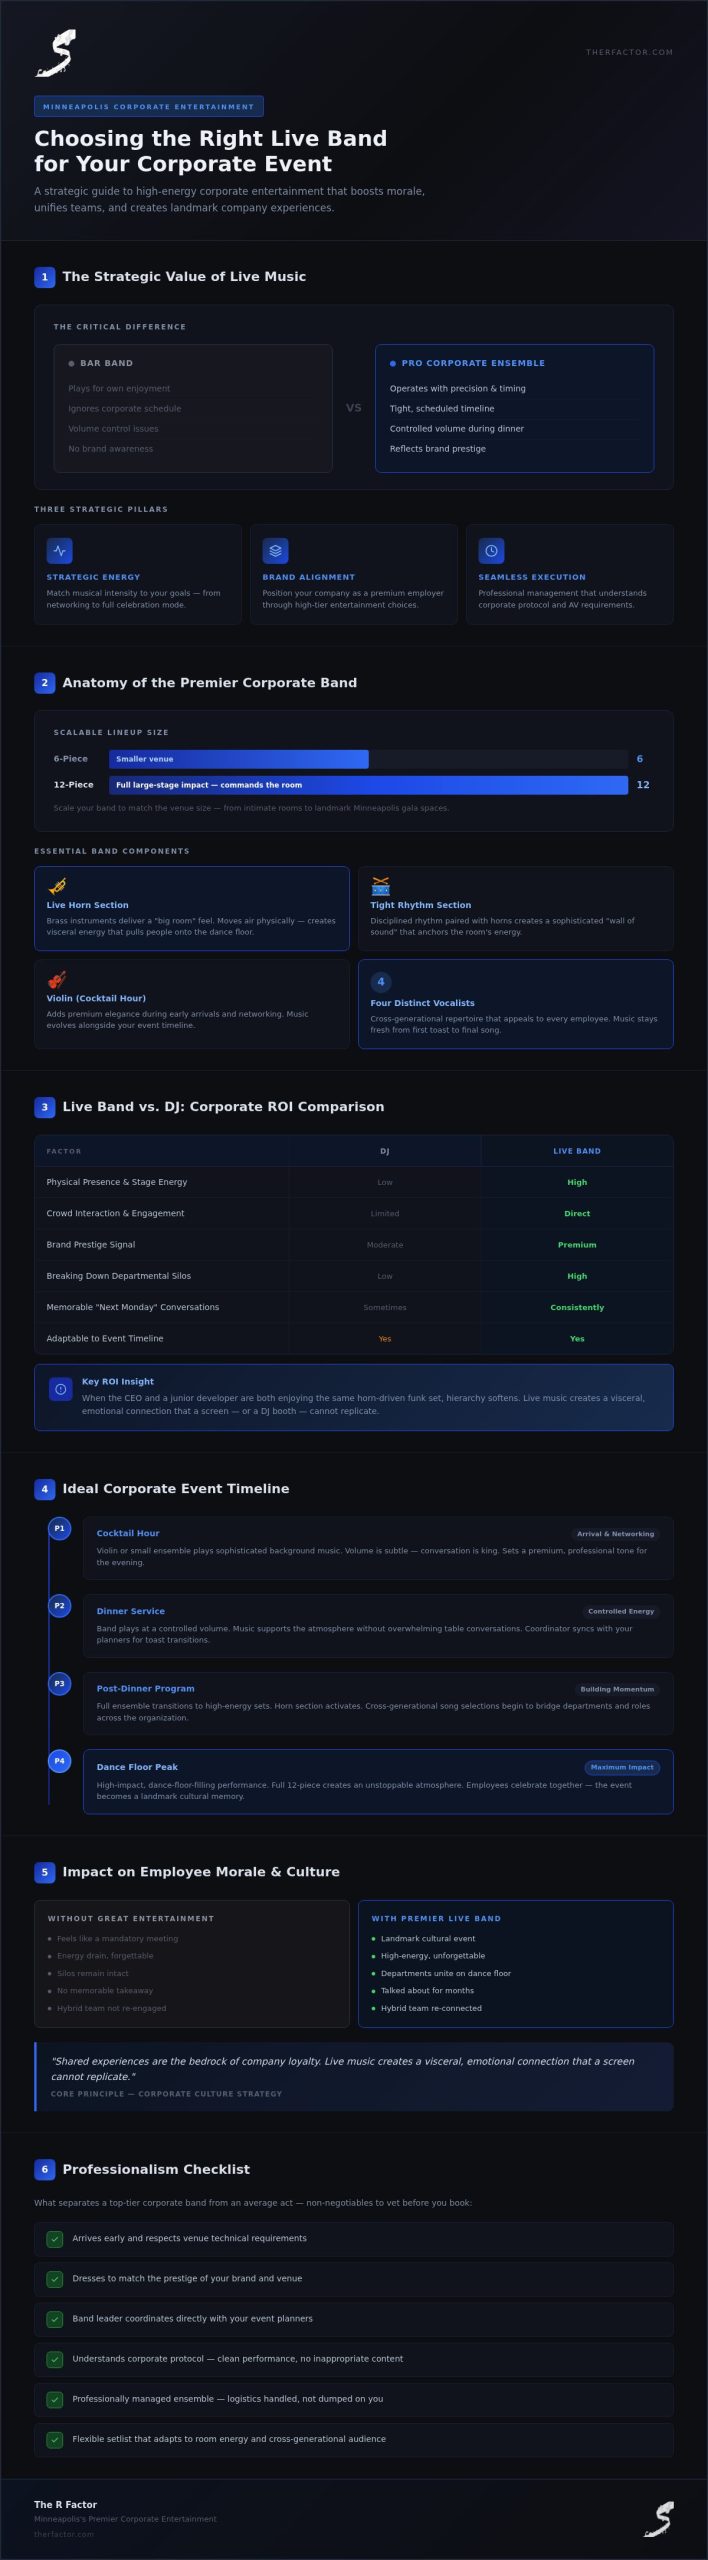This screenshot has width=708, height=2560.
Task: Toggle the 'Arrives early' checklist checkbox
Action: pos(55,2238)
